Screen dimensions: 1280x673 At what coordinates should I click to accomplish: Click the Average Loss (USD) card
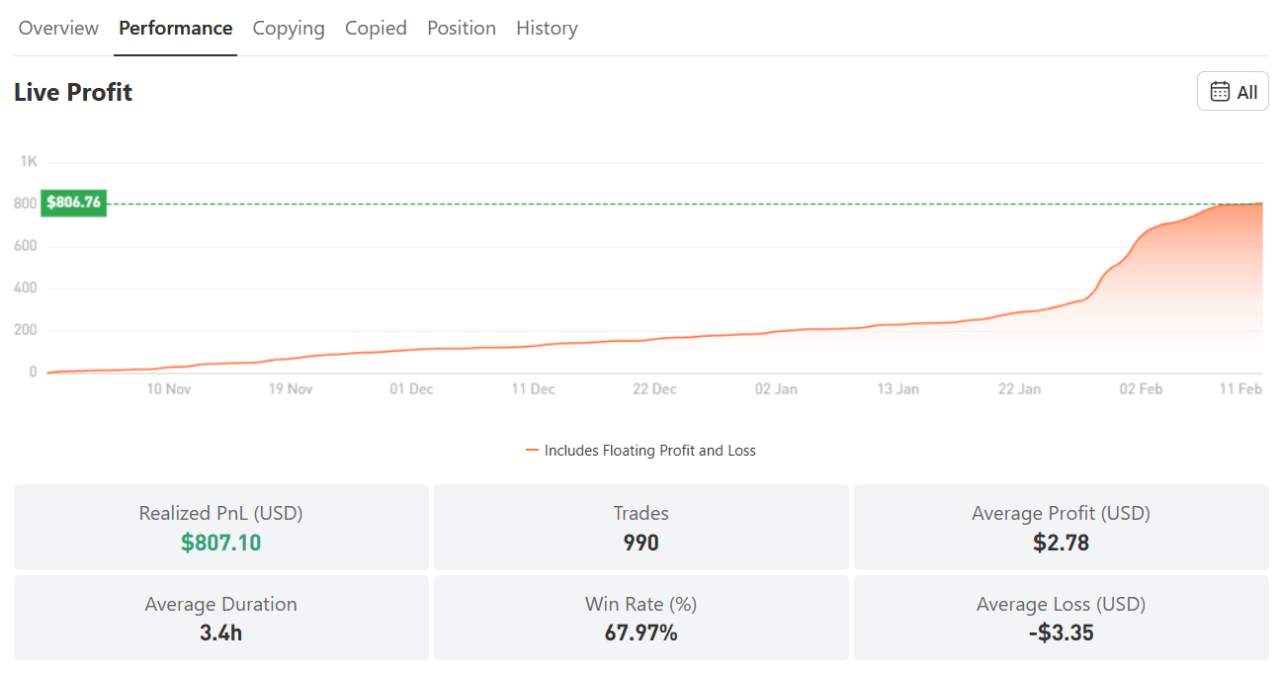(x=1061, y=617)
